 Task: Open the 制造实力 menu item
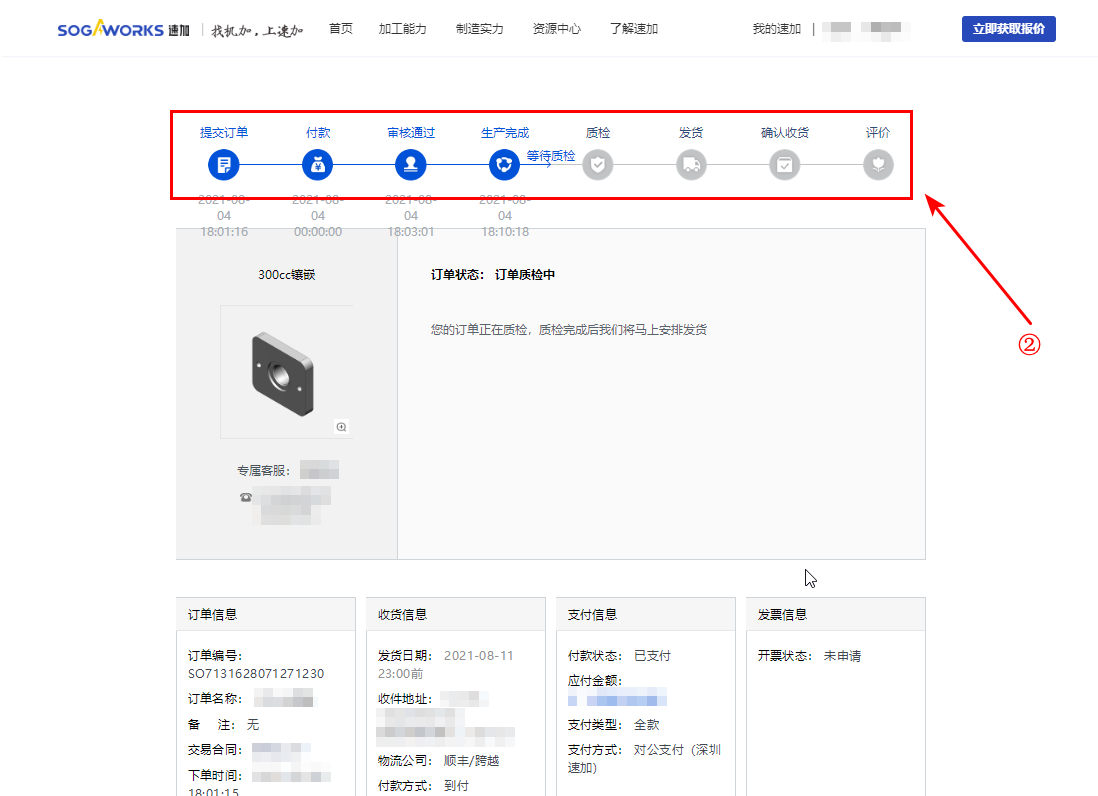(479, 29)
